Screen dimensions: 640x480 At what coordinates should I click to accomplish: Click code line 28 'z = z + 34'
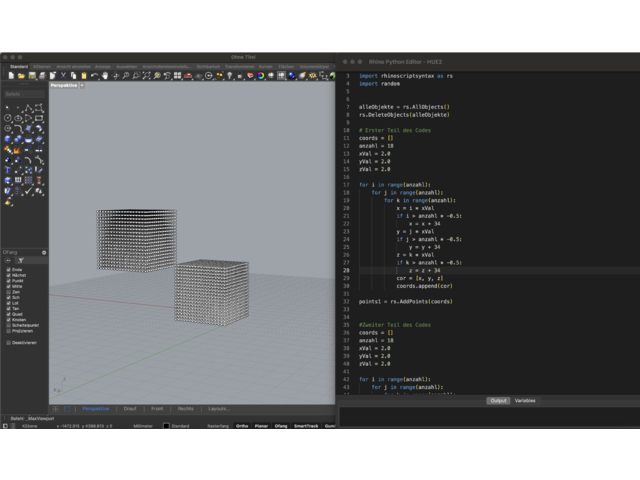(424, 271)
